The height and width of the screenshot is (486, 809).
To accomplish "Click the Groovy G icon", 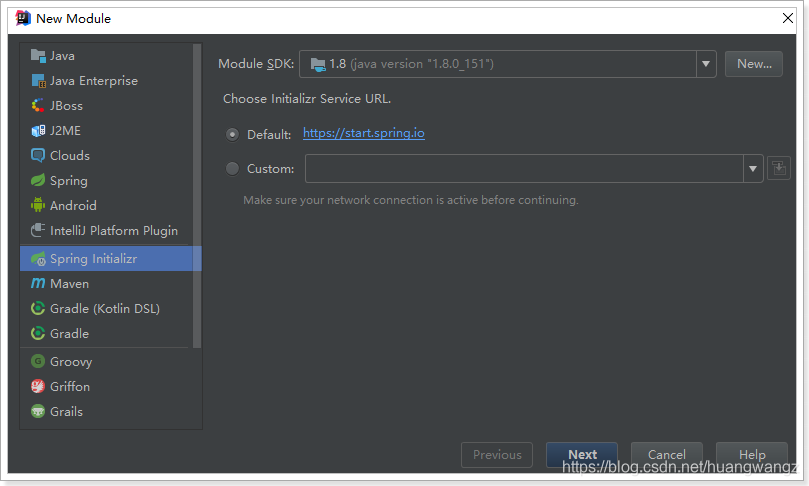I will [x=38, y=361].
